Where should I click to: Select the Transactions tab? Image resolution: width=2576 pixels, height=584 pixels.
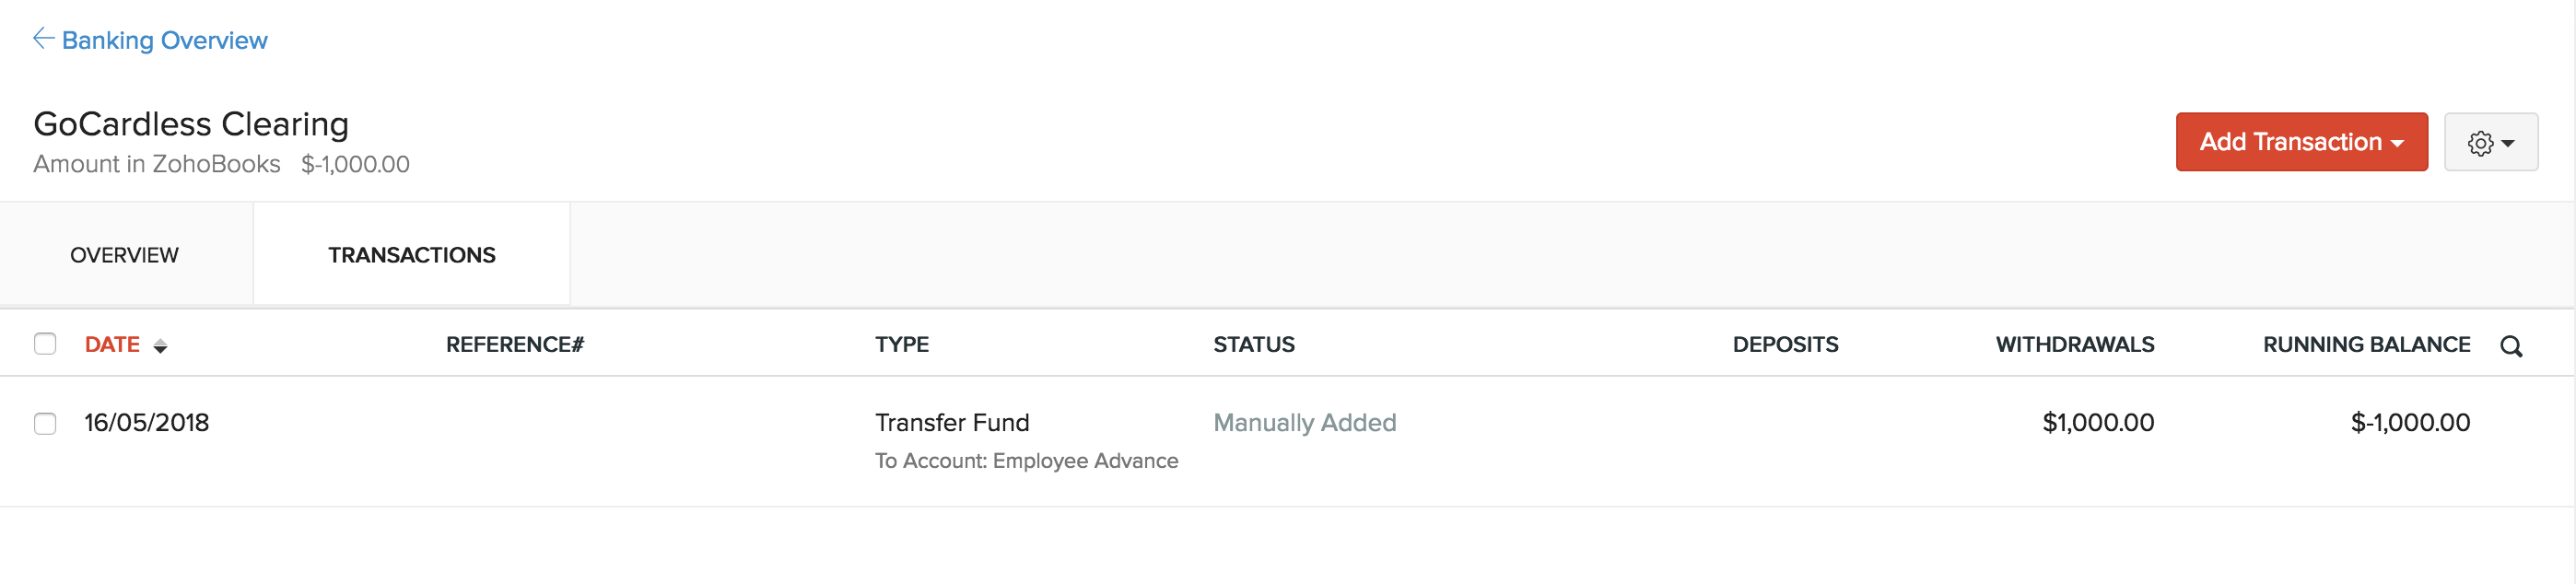411,255
